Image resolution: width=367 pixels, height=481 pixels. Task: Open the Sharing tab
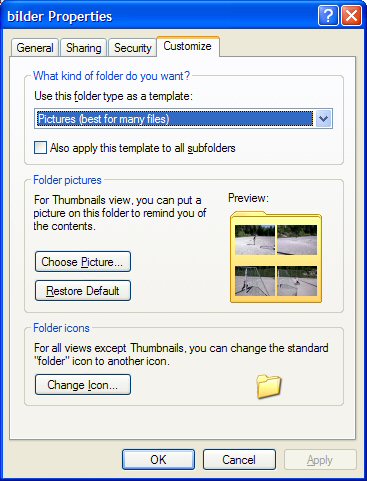point(83,48)
